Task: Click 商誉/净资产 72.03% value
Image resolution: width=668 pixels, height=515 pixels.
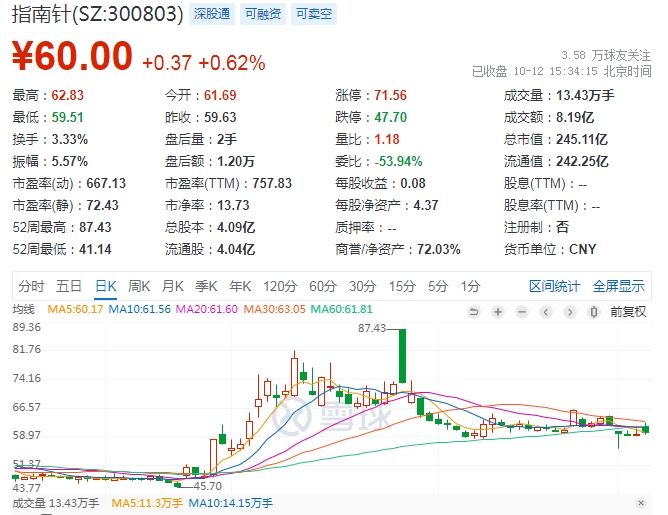Action: [x=439, y=249]
